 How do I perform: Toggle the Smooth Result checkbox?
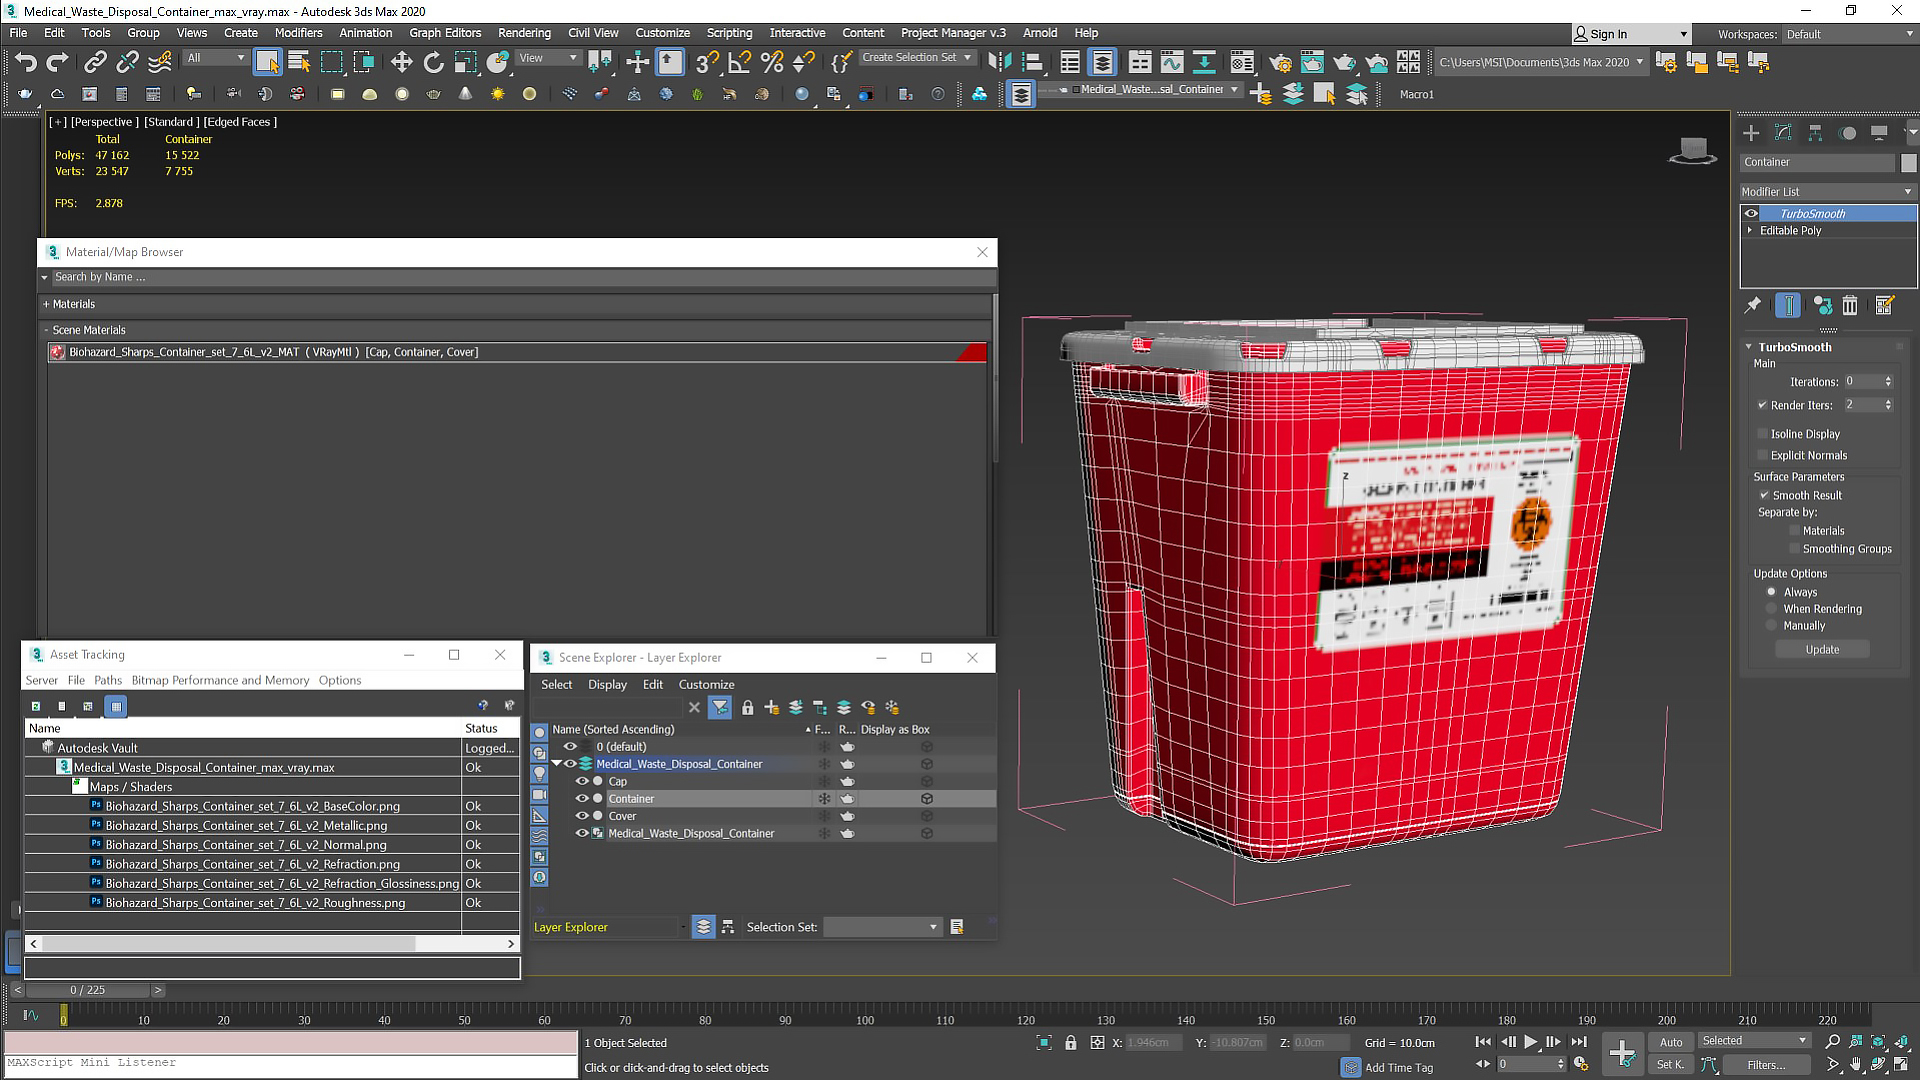tap(1764, 495)
